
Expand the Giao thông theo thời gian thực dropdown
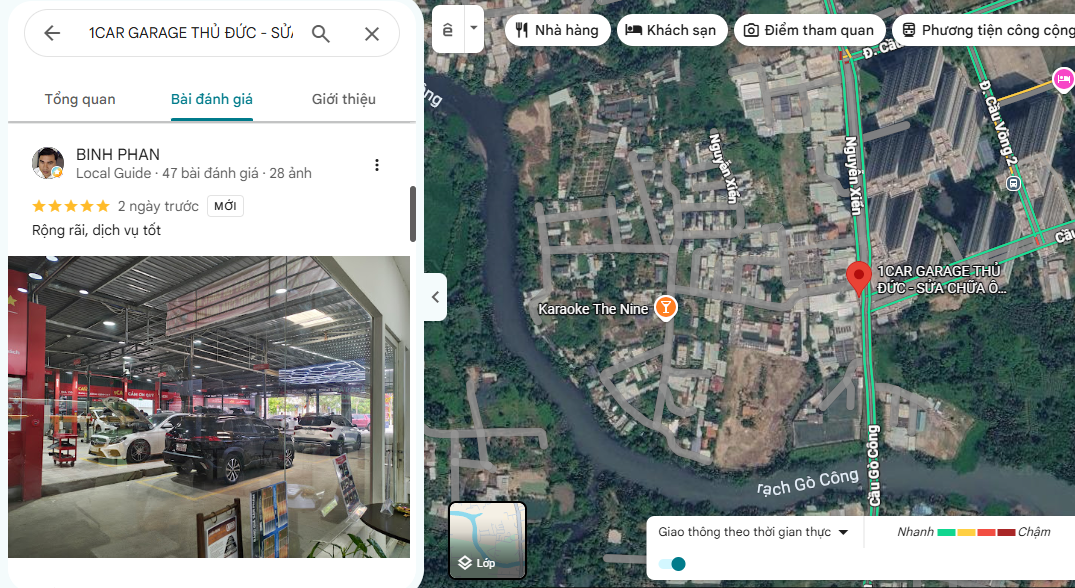click(x=753, y=532)
